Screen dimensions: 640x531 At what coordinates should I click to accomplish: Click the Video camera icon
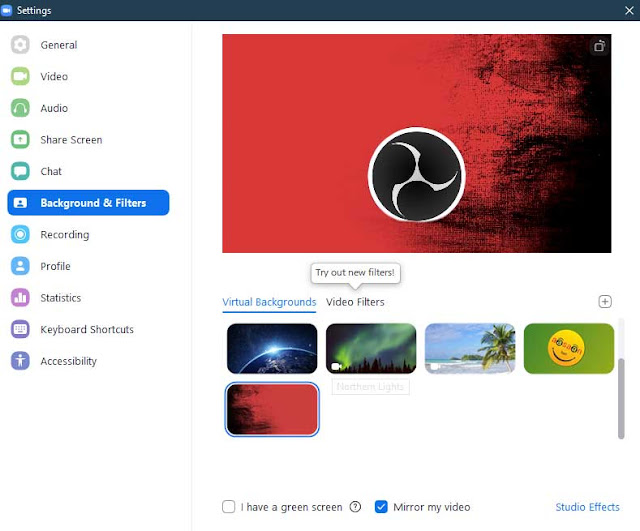[x=20, y=76]
